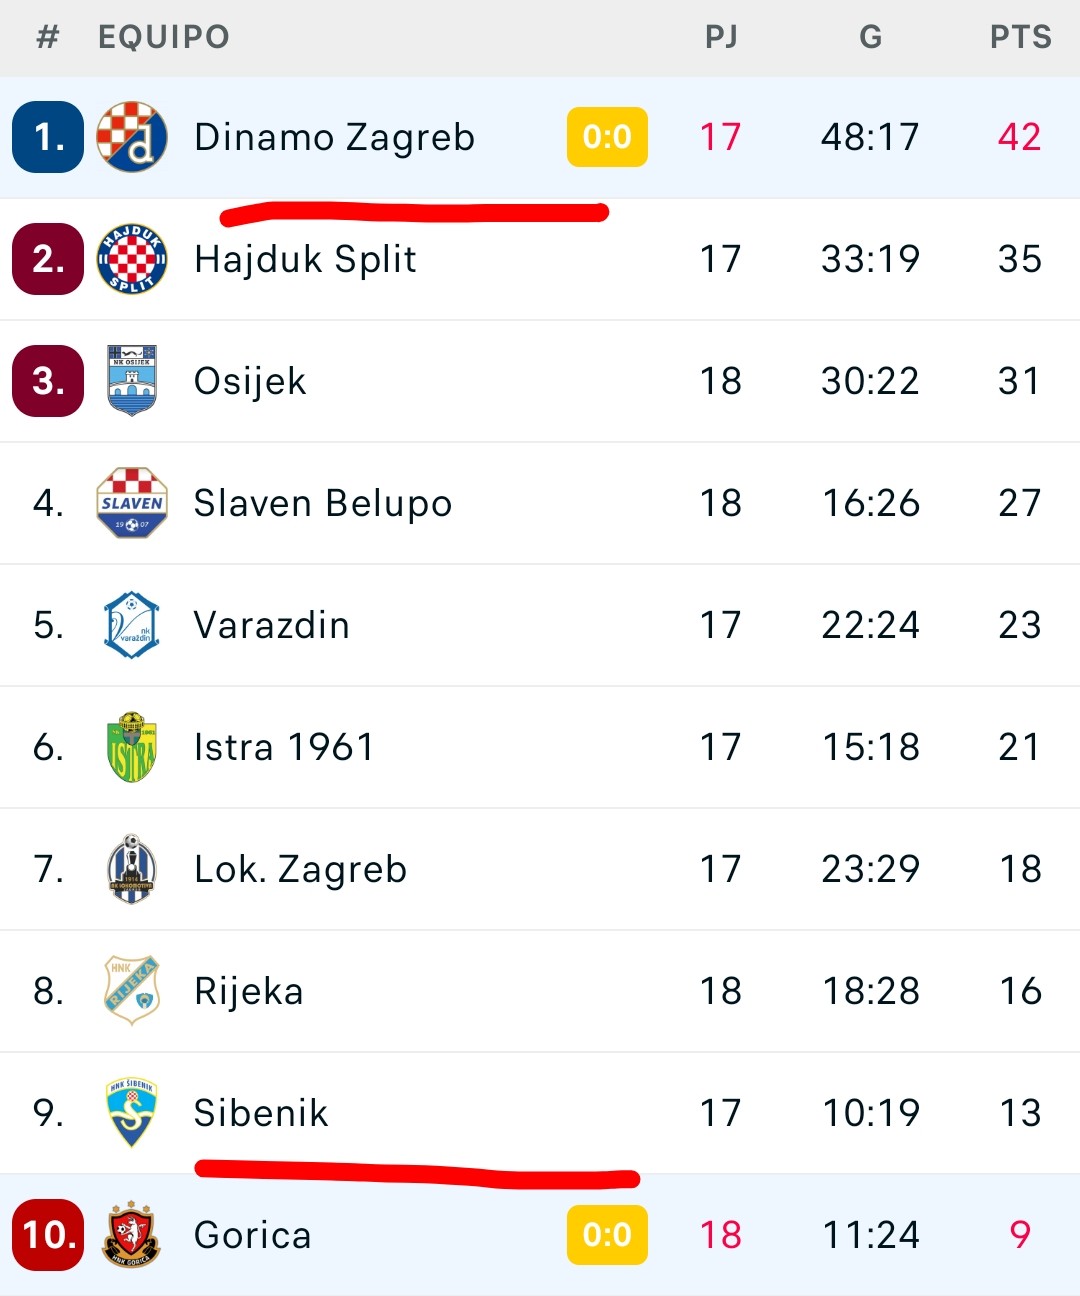Screen dimensions: 1080x1296
Task: Sort table by PTS column header
Action: [x=1020, y=37]
